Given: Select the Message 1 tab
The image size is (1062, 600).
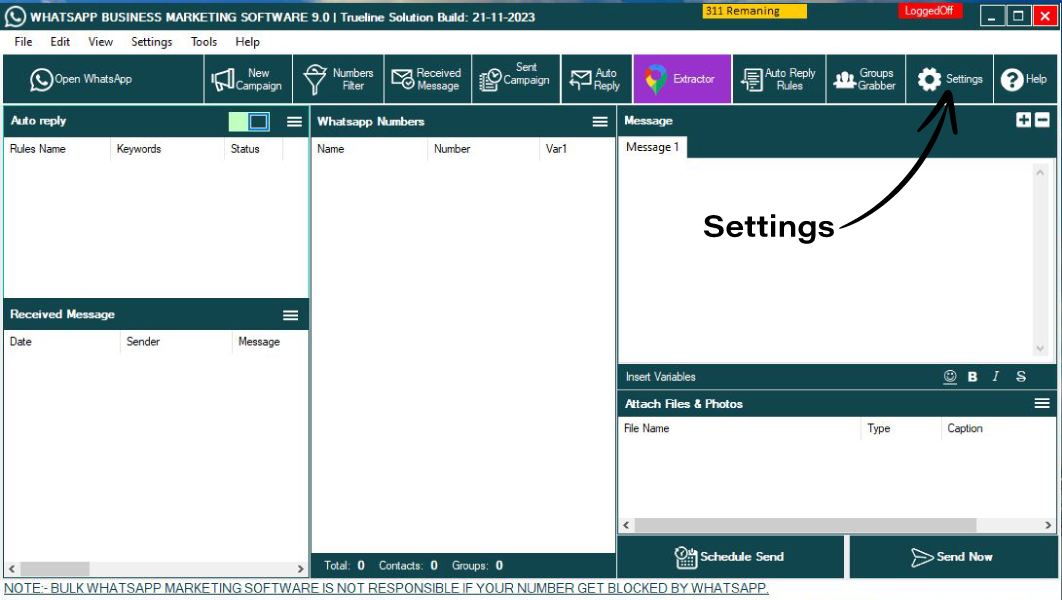Looking at the screenshot, I should click(652, 147).
